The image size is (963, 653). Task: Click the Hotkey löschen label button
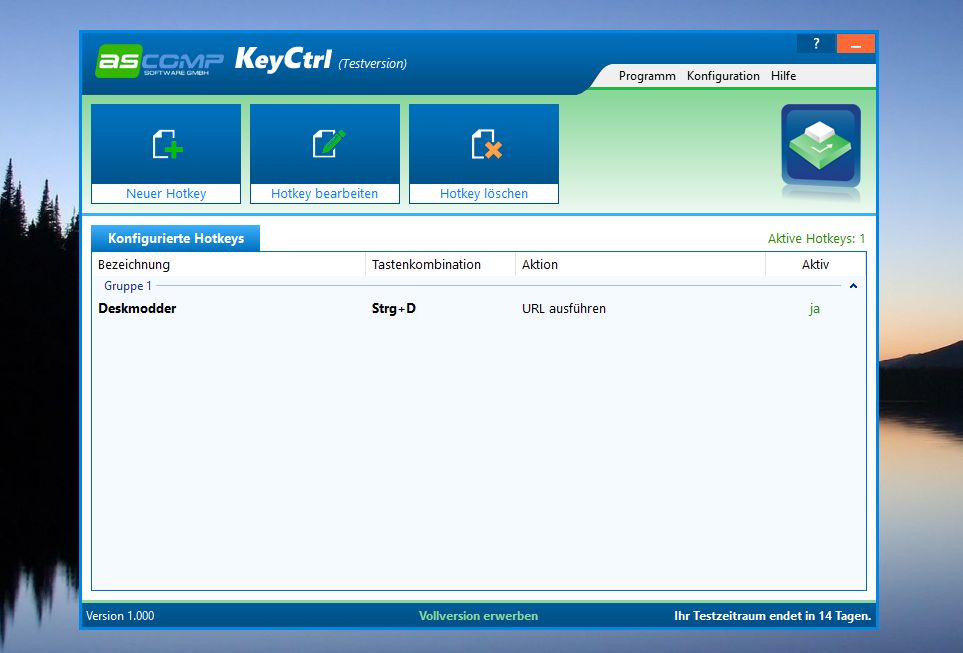tap(484, 194)
